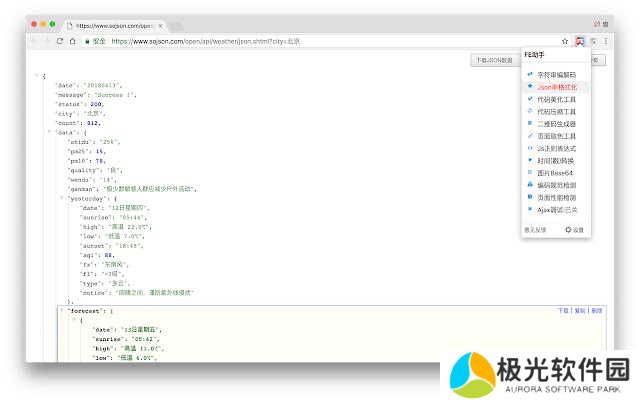
Task: Open the 页面取色工具 color picker tool
Action: [x=558, y=135]
